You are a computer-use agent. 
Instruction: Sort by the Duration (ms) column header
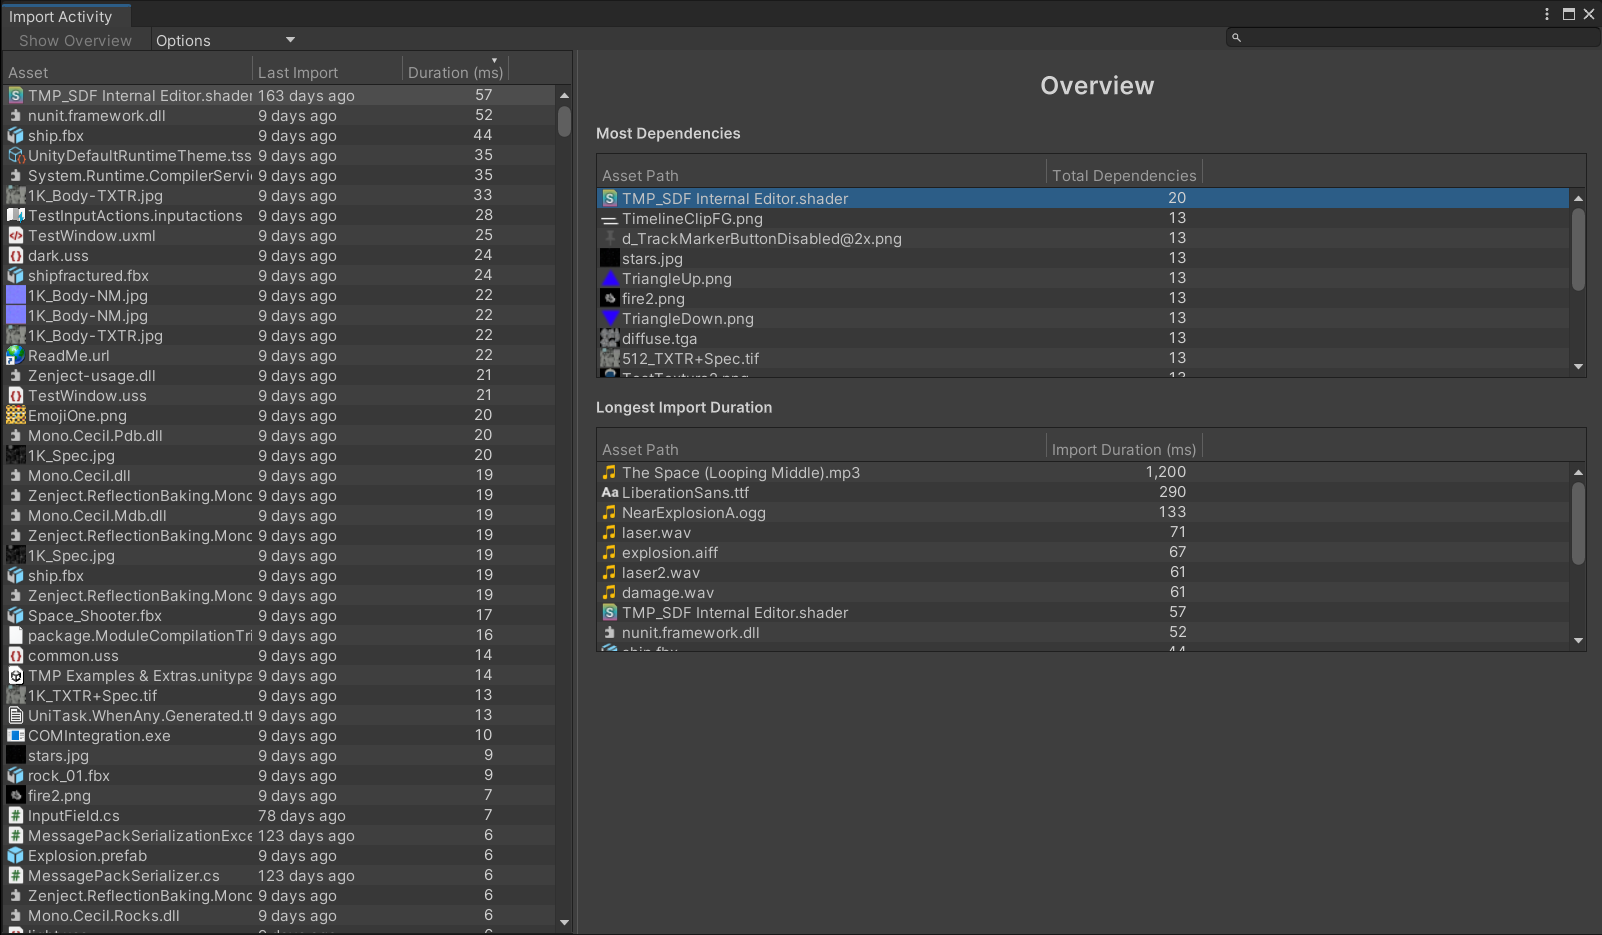(x=455, y=73)
